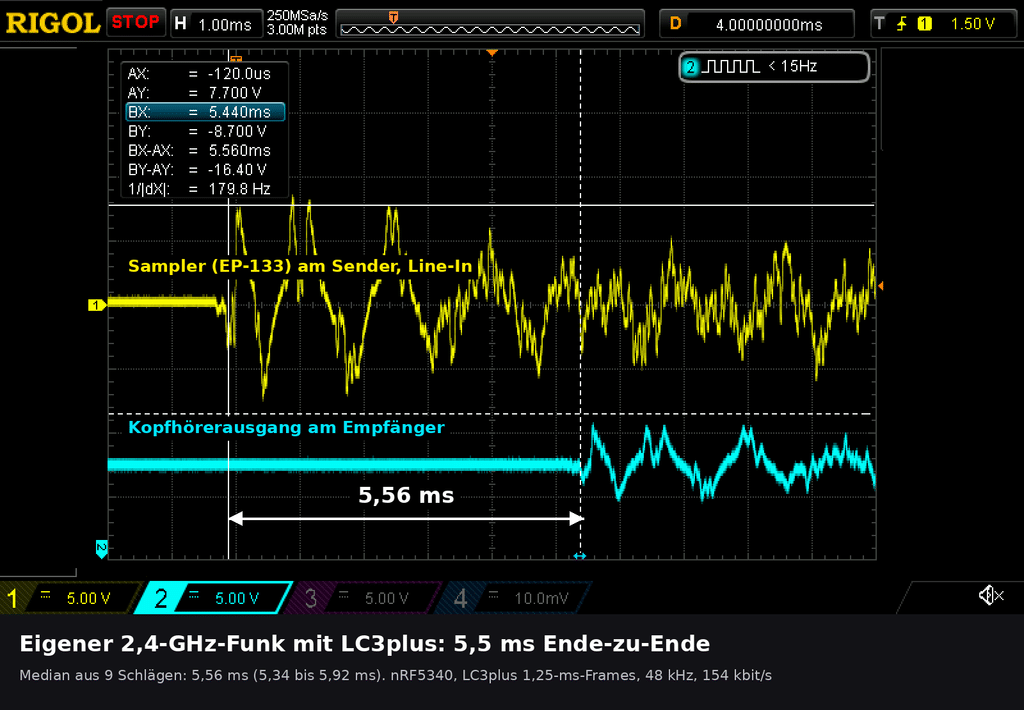Select channel 1 tab with 5.00 V scale
This screenshot has width=1024, height=710.
pos(69,598)
